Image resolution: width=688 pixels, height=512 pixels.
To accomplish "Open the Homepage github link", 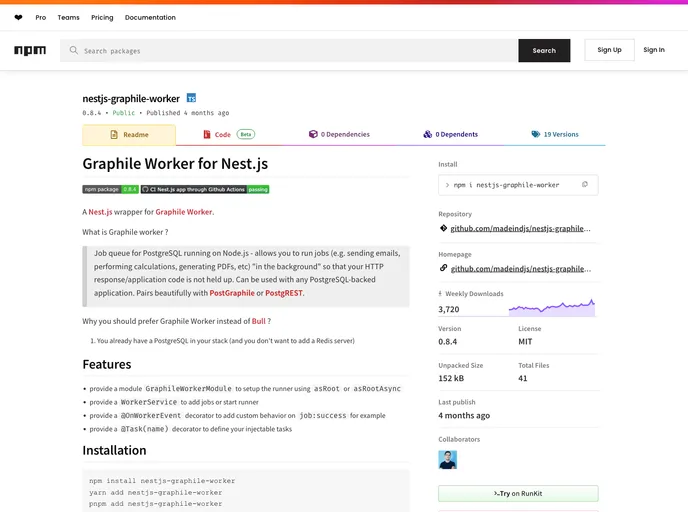I will tap(521, 269).
